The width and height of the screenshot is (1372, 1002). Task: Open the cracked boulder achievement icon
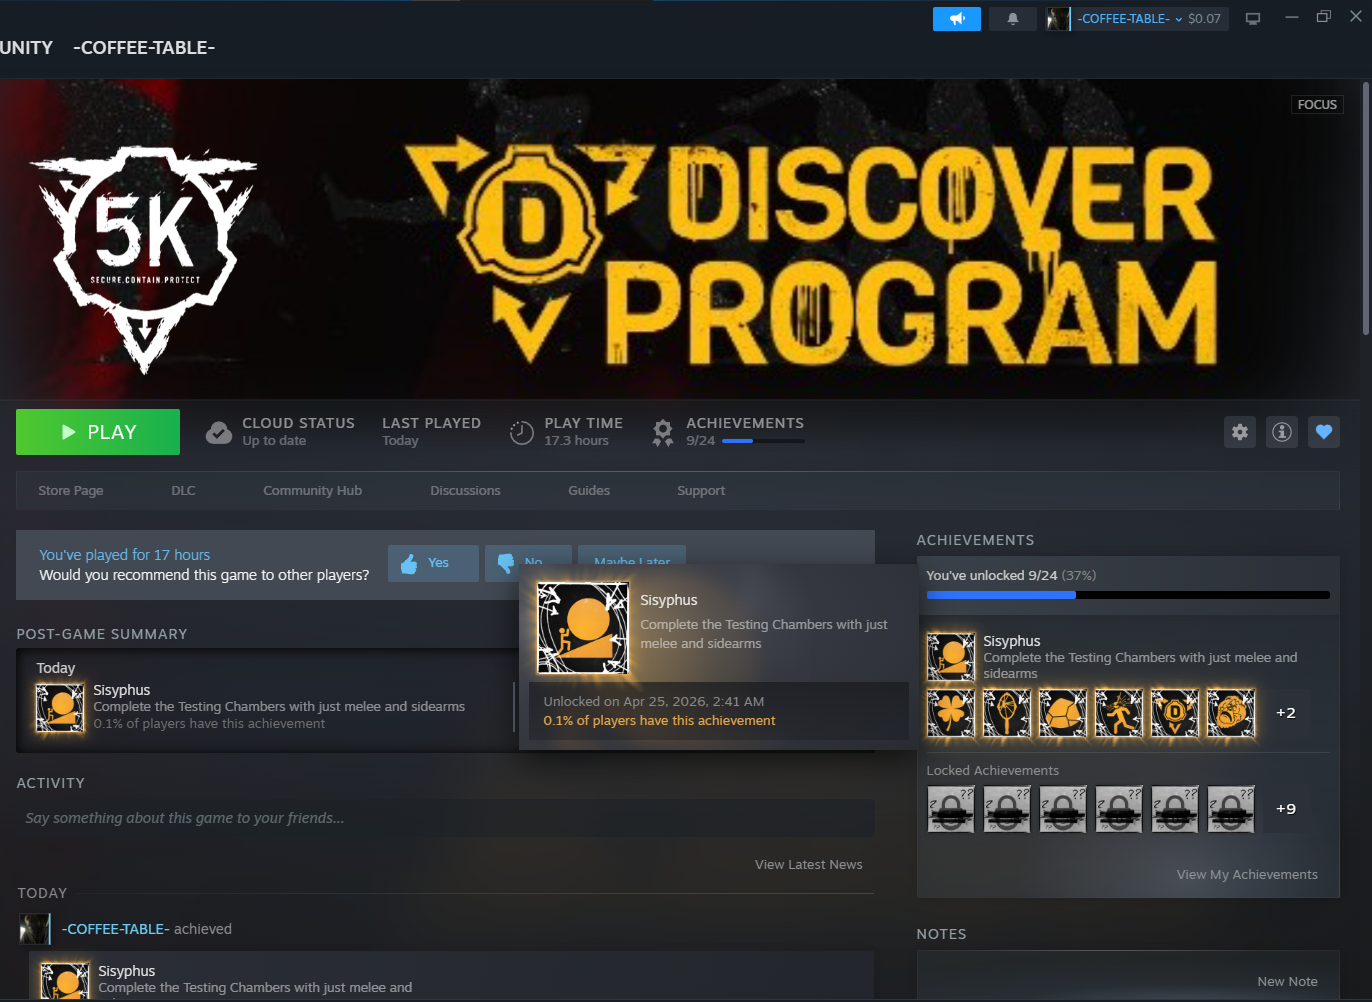coord(1063,713)
